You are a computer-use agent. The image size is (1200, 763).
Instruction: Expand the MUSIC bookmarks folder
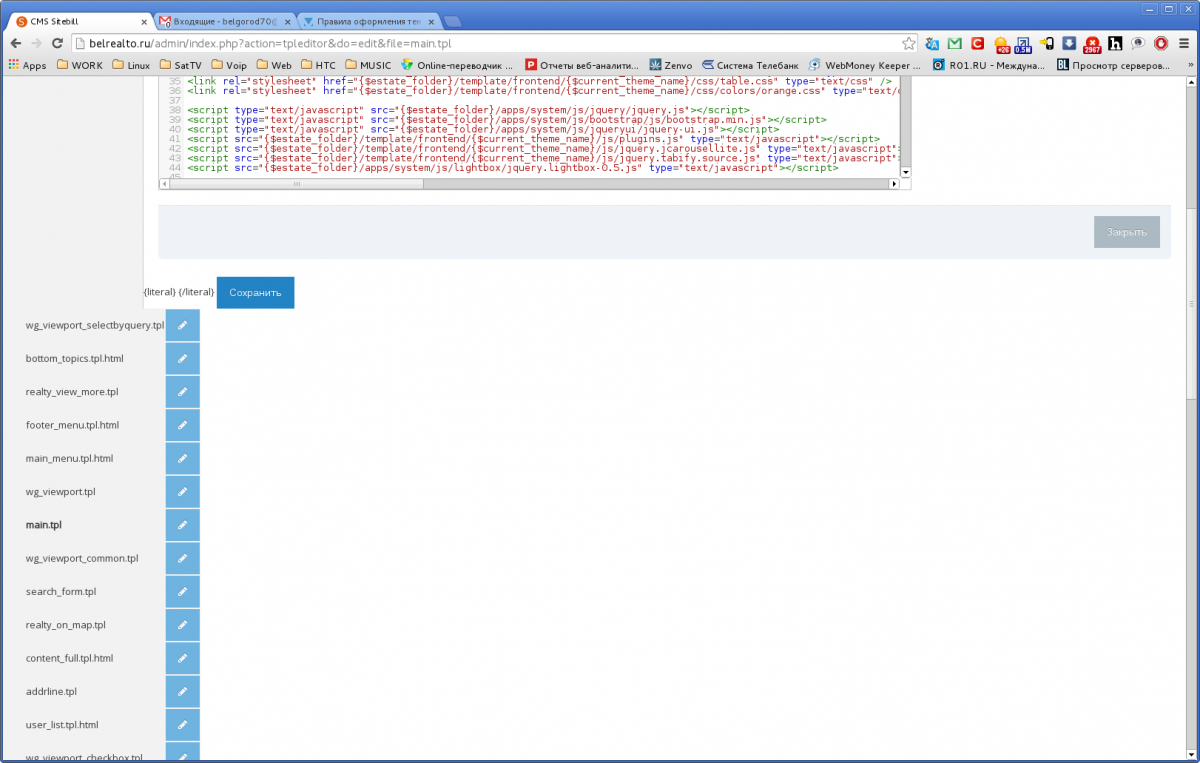(368, 65)
